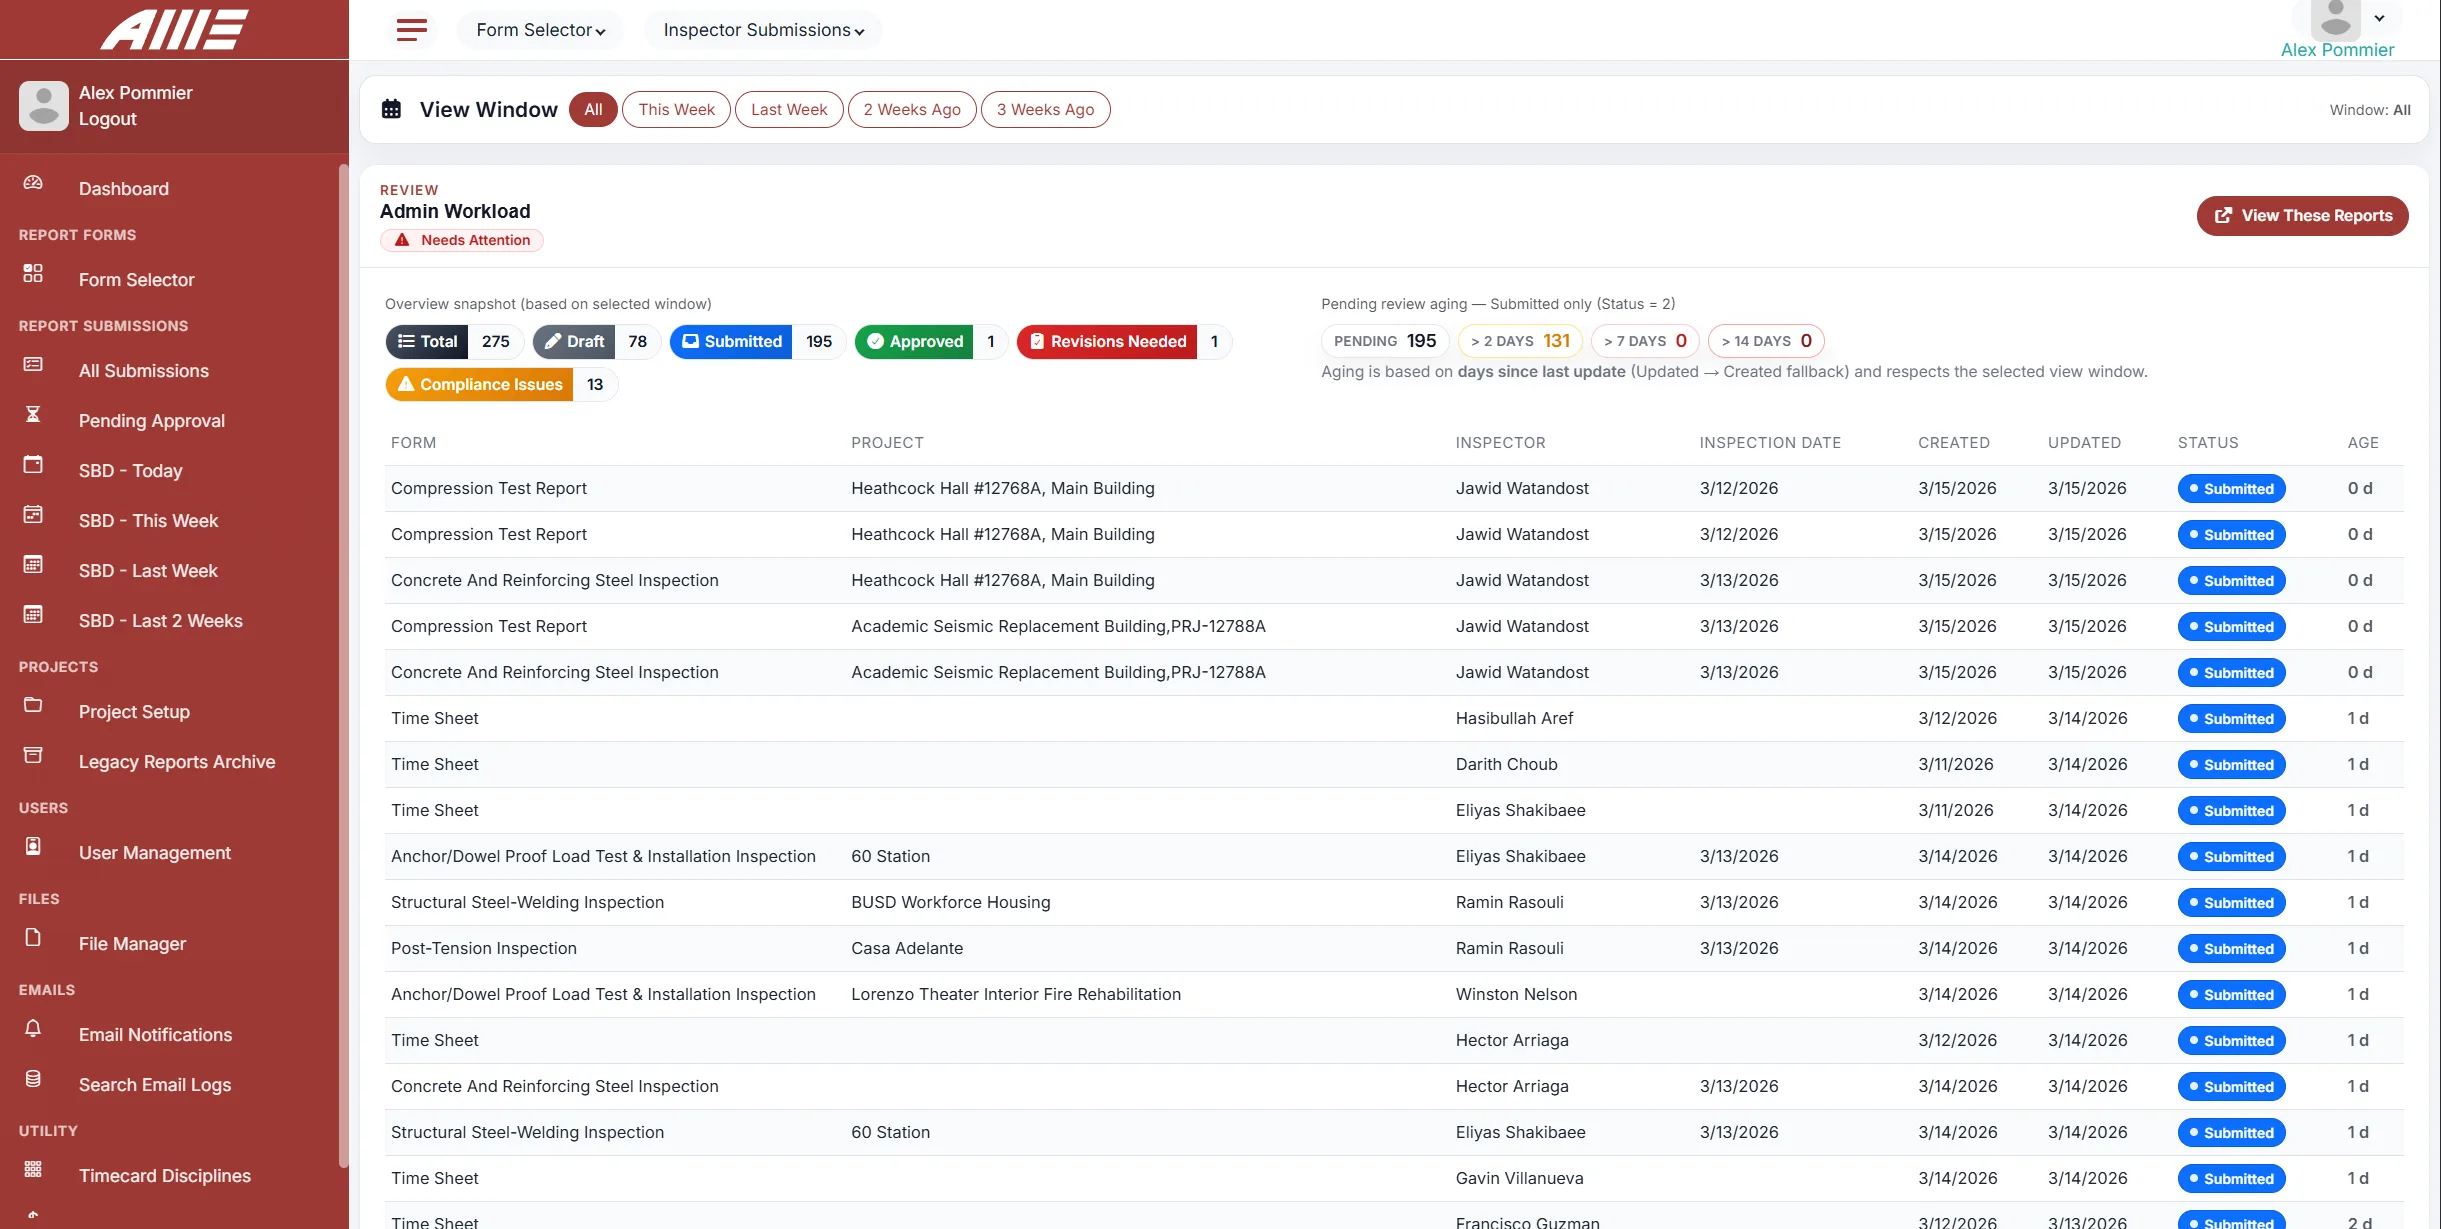2441x1229 pixels.
Task: Click the Submitted 195 overview badge
Action: click(x=758, y=342)
